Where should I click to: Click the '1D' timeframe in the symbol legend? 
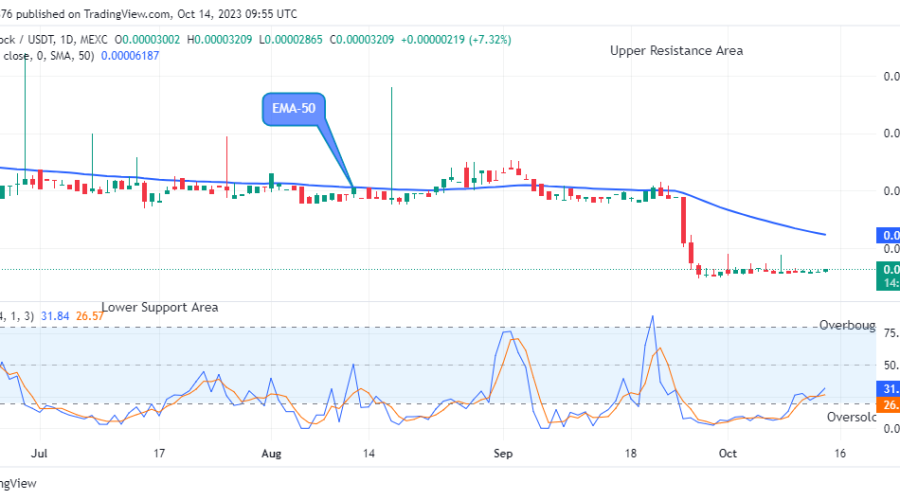[67, 40]
